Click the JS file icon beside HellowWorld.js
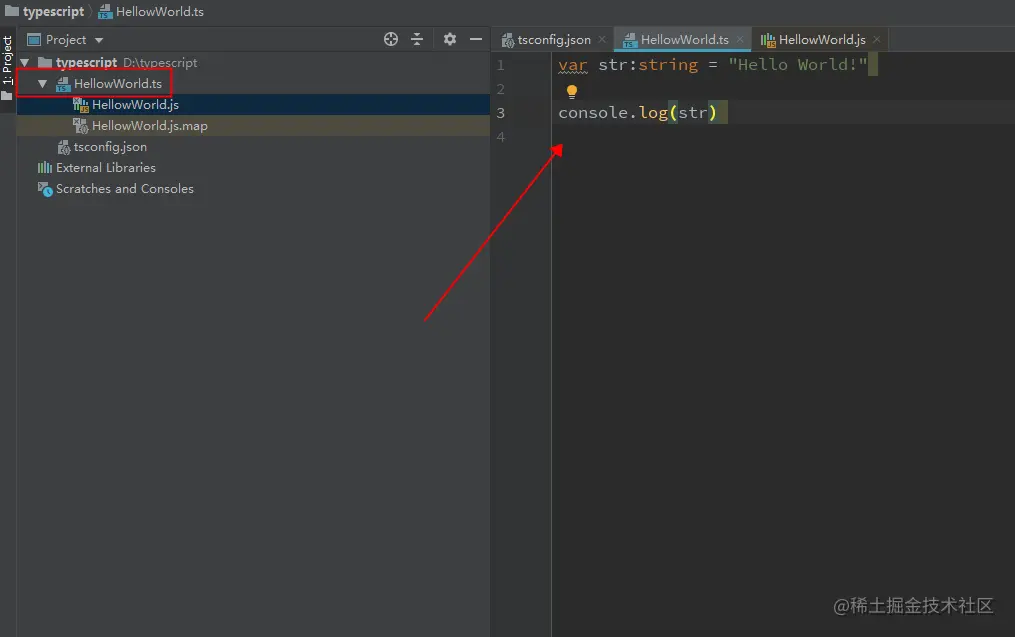This screenshot has width=1015, height=637. (81, 105)
